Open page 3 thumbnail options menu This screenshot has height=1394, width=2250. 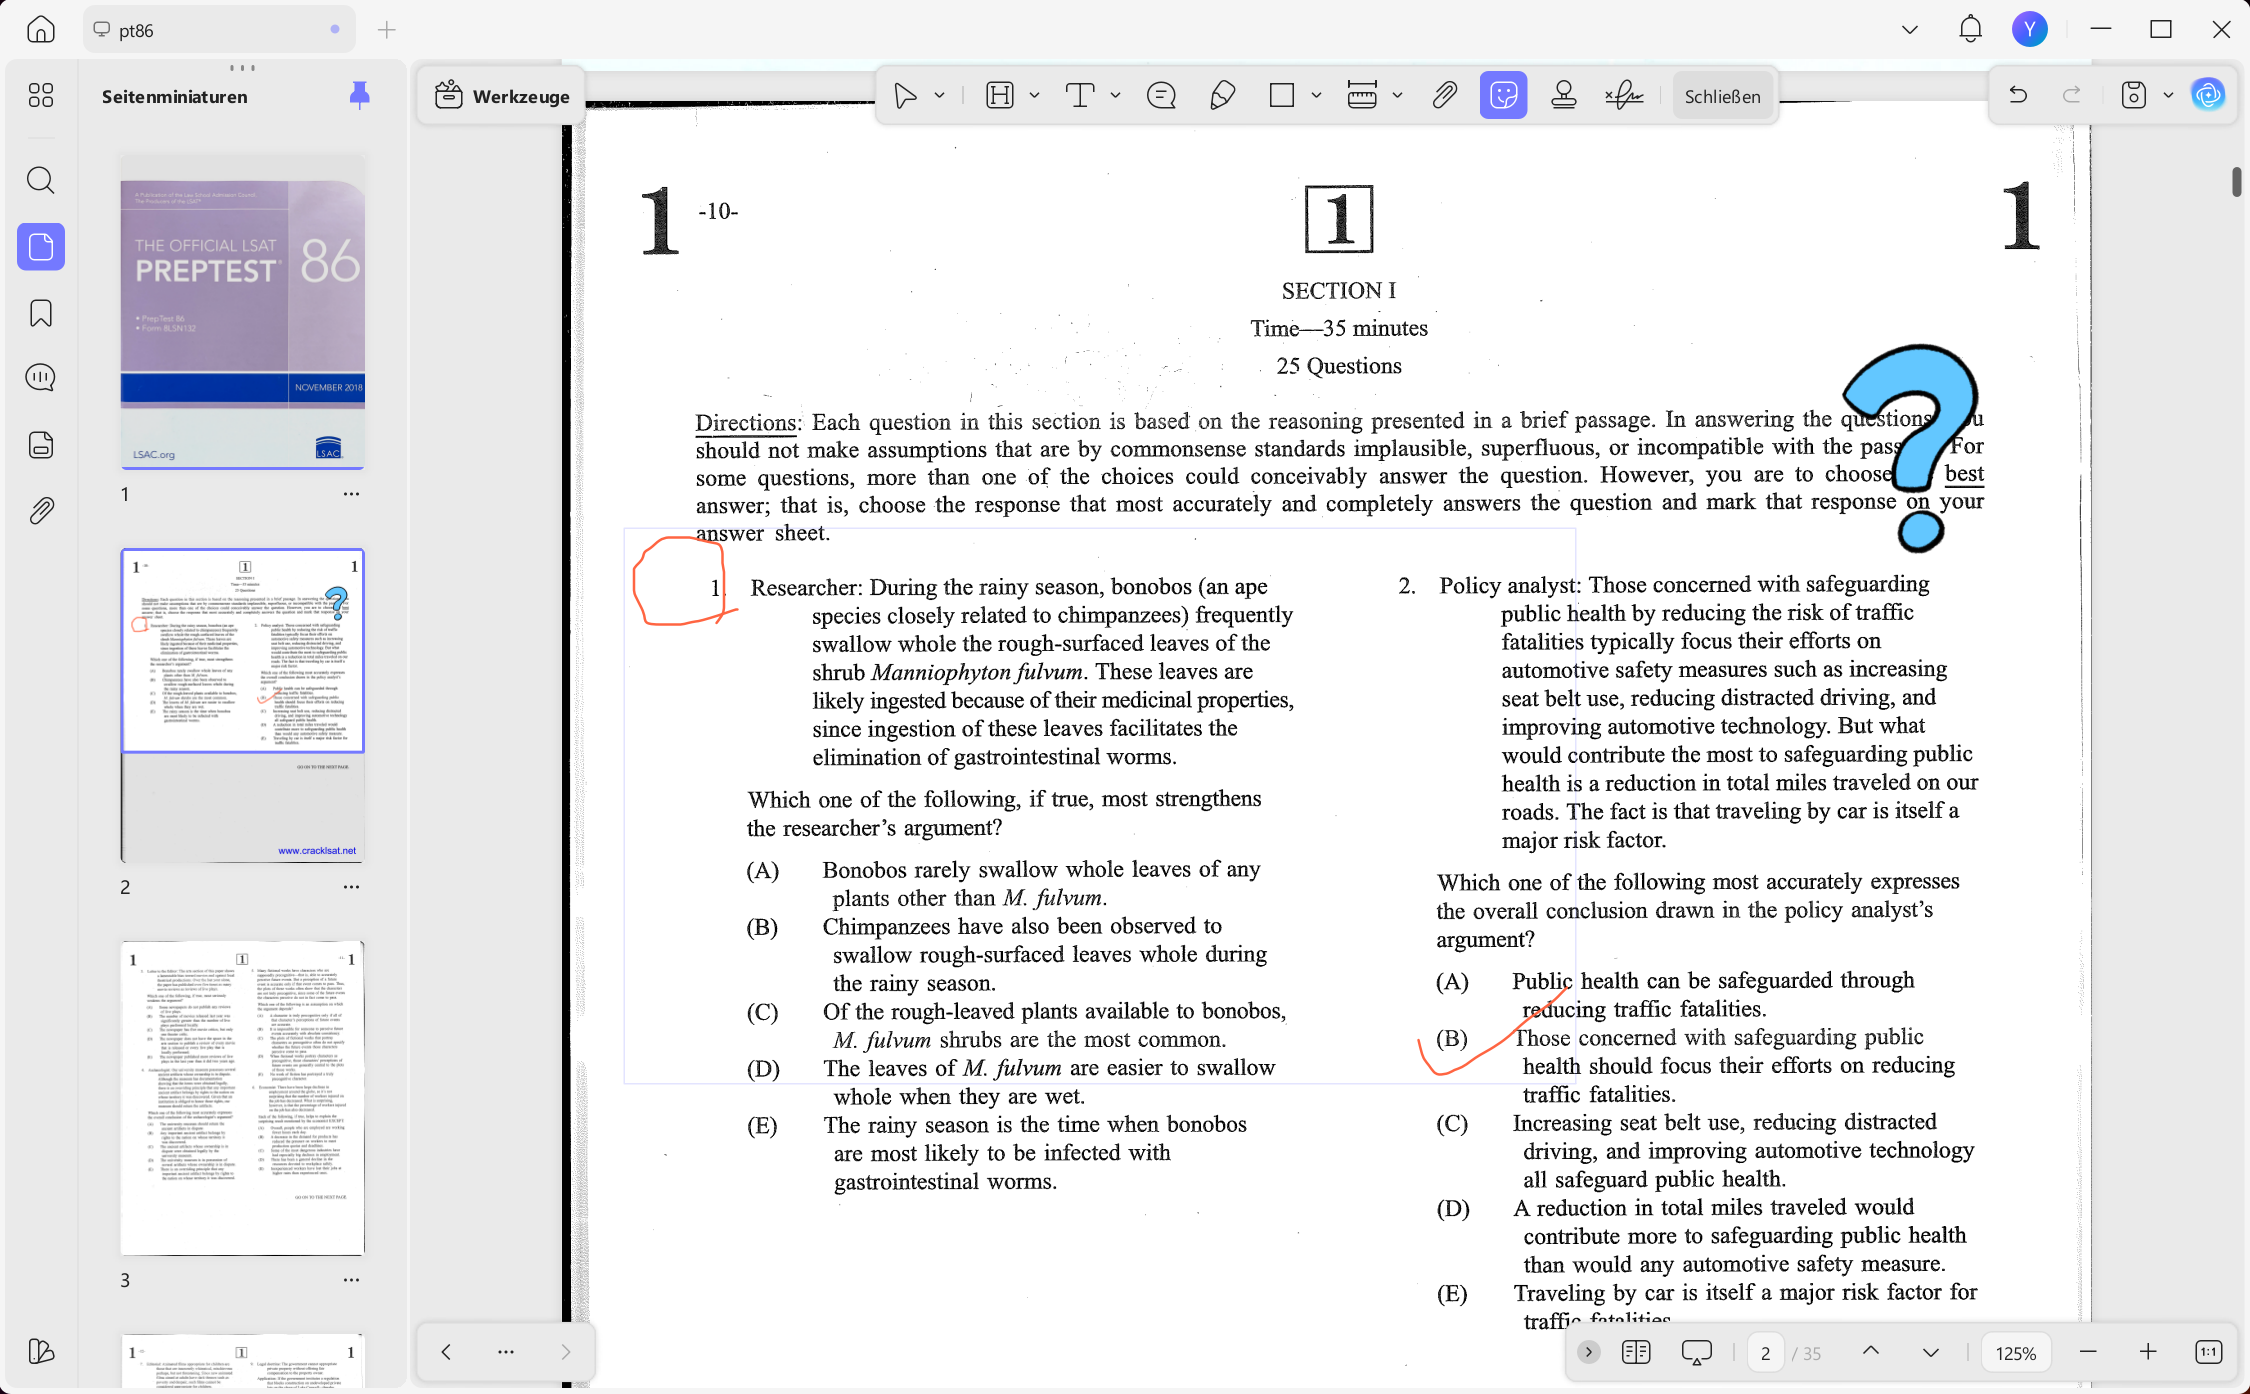pyautogui.click(x=351, y=1280)
